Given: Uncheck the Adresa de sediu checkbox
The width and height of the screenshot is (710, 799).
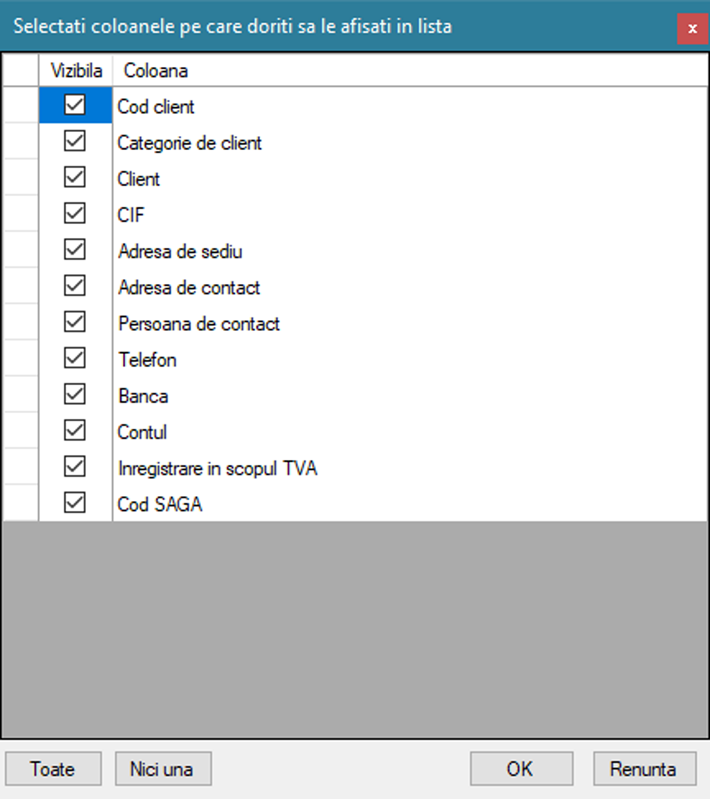Looking at the screenshot, I should click(x=75, y=250).
